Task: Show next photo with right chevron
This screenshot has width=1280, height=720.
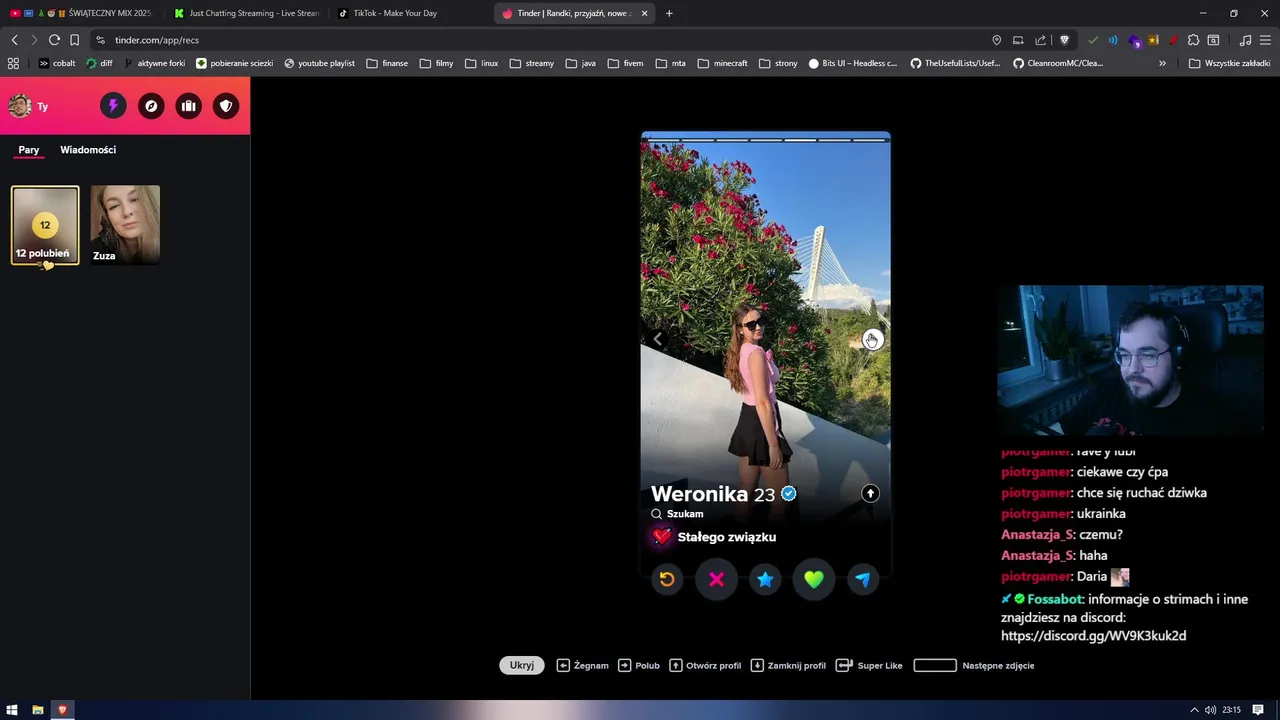Action: (873, 340)
